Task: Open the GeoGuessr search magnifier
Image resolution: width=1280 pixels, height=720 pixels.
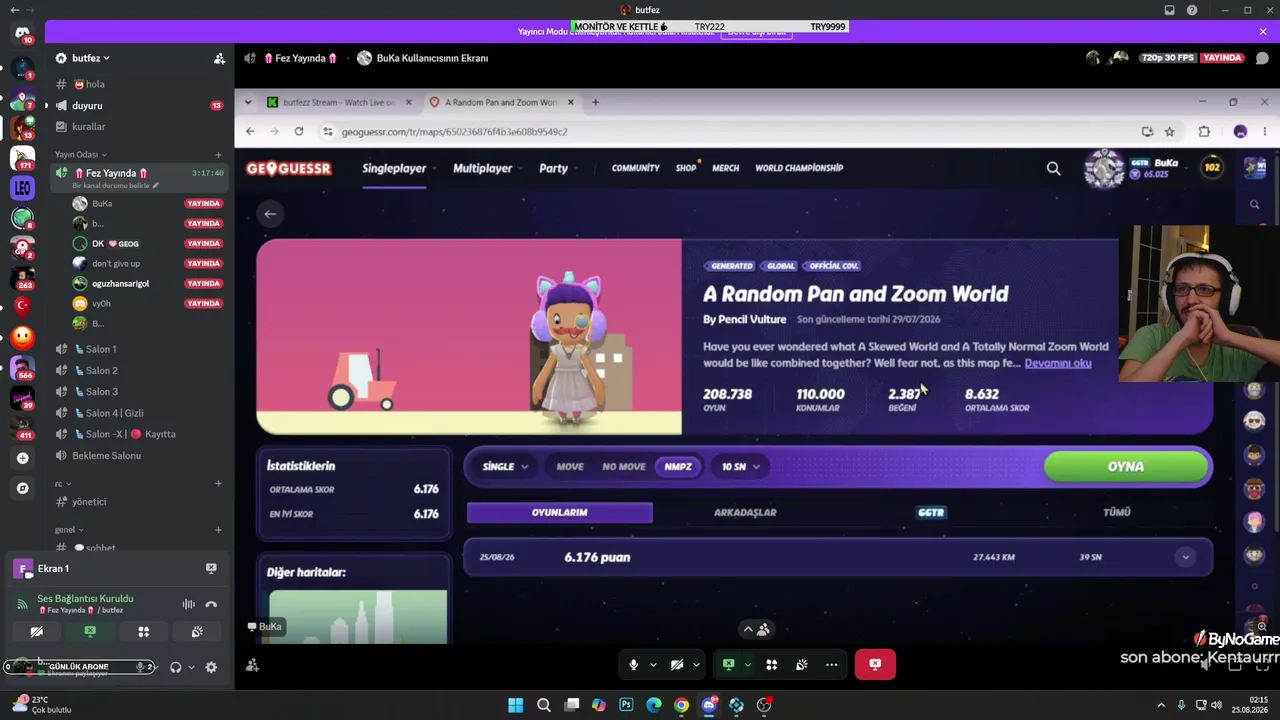Action: 1053,169
